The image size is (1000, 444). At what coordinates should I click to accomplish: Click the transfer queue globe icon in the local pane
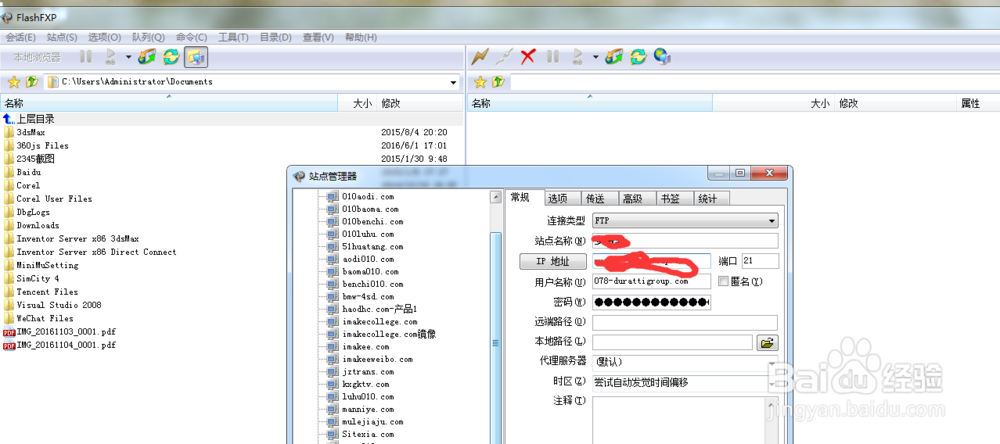click(x=147, y=57)
